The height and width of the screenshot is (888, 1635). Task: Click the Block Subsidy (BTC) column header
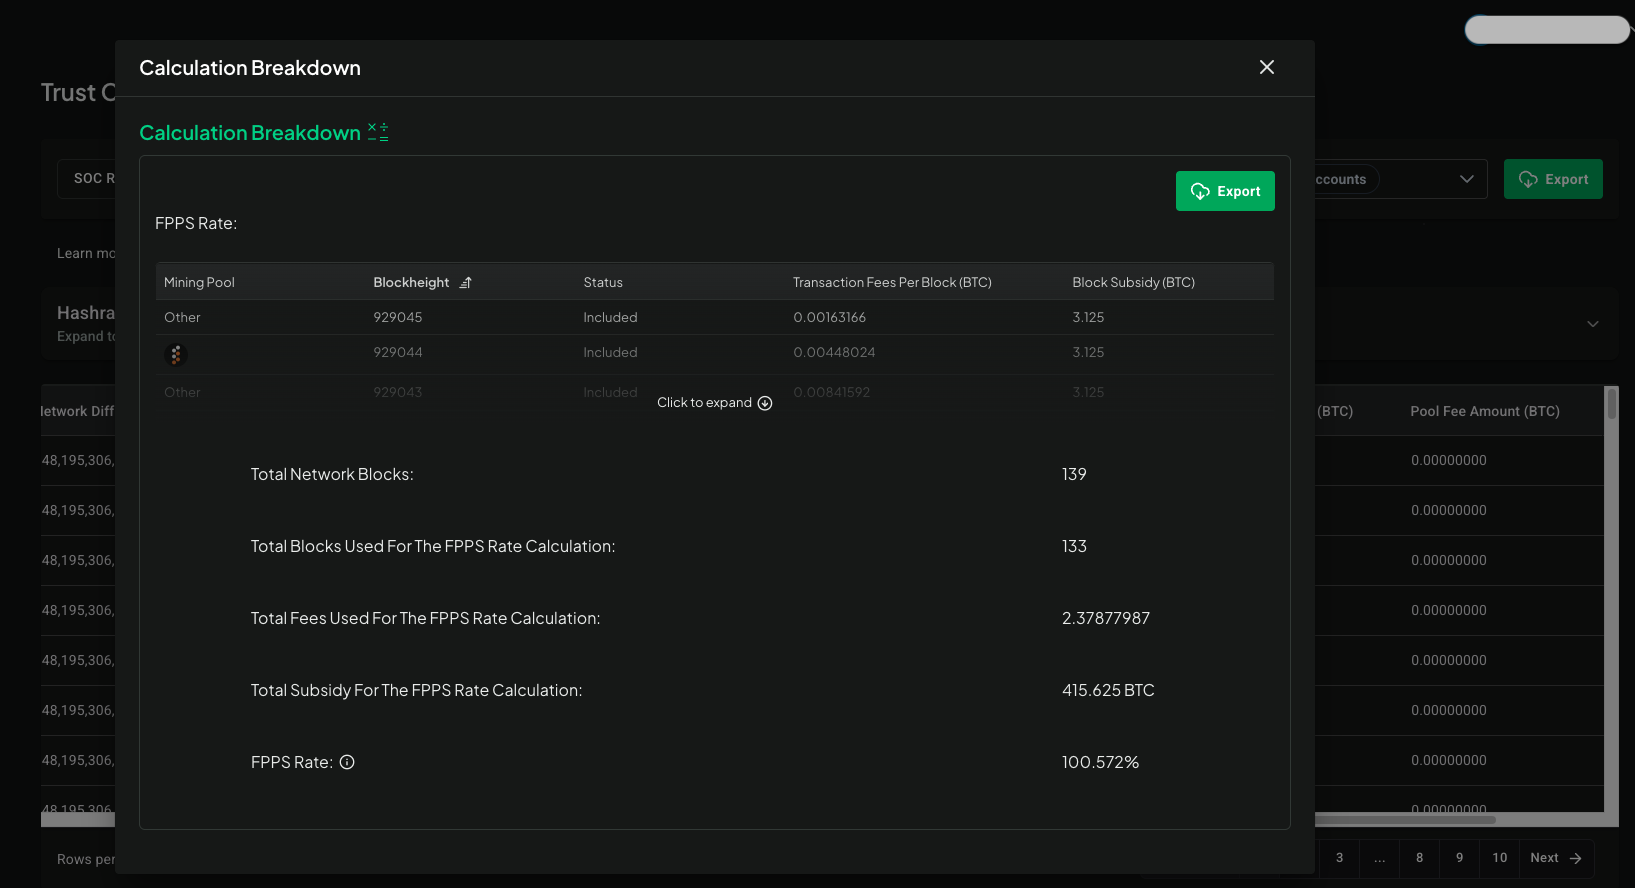pos(1133,283)
